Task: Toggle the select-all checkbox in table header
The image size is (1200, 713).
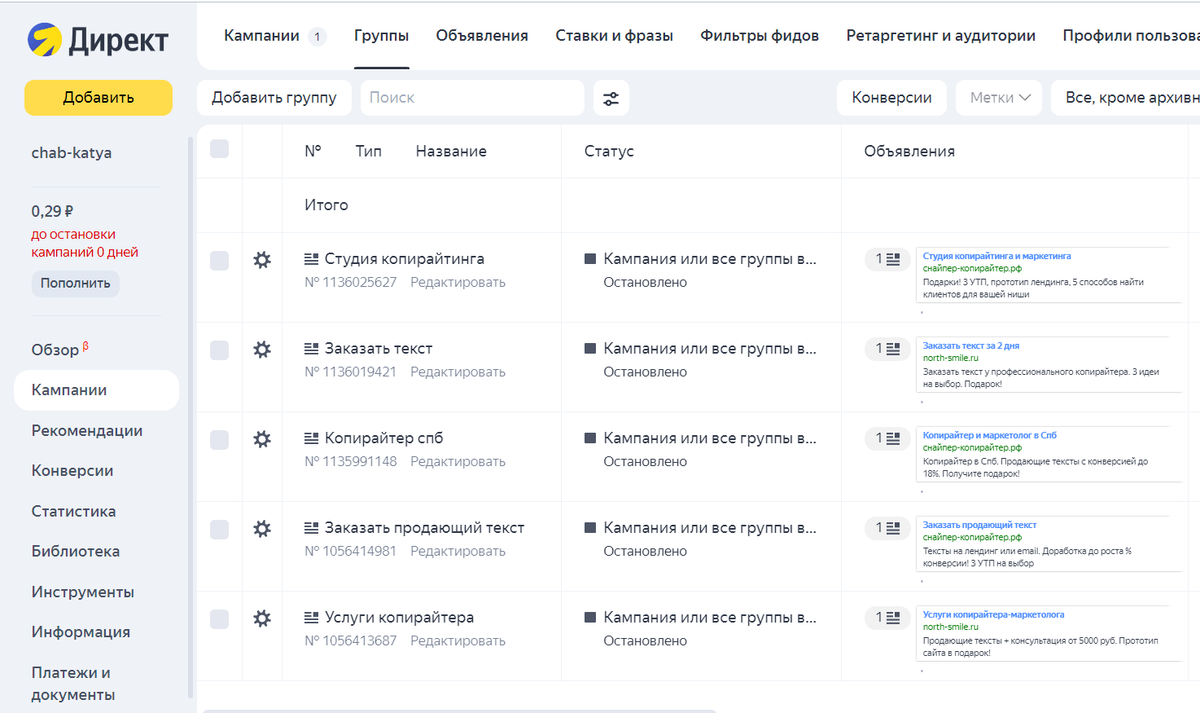Action: (x=219, y=149)
